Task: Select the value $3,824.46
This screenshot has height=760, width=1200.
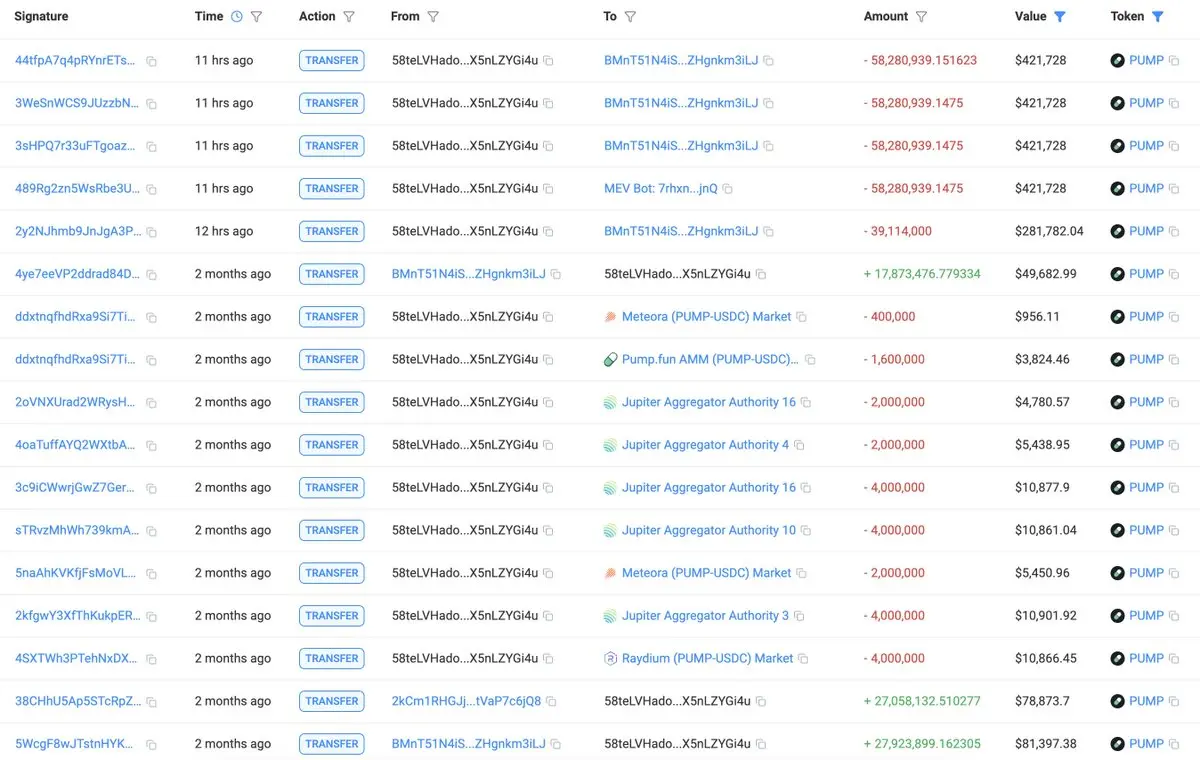Action: click(x=1042, y=359)
